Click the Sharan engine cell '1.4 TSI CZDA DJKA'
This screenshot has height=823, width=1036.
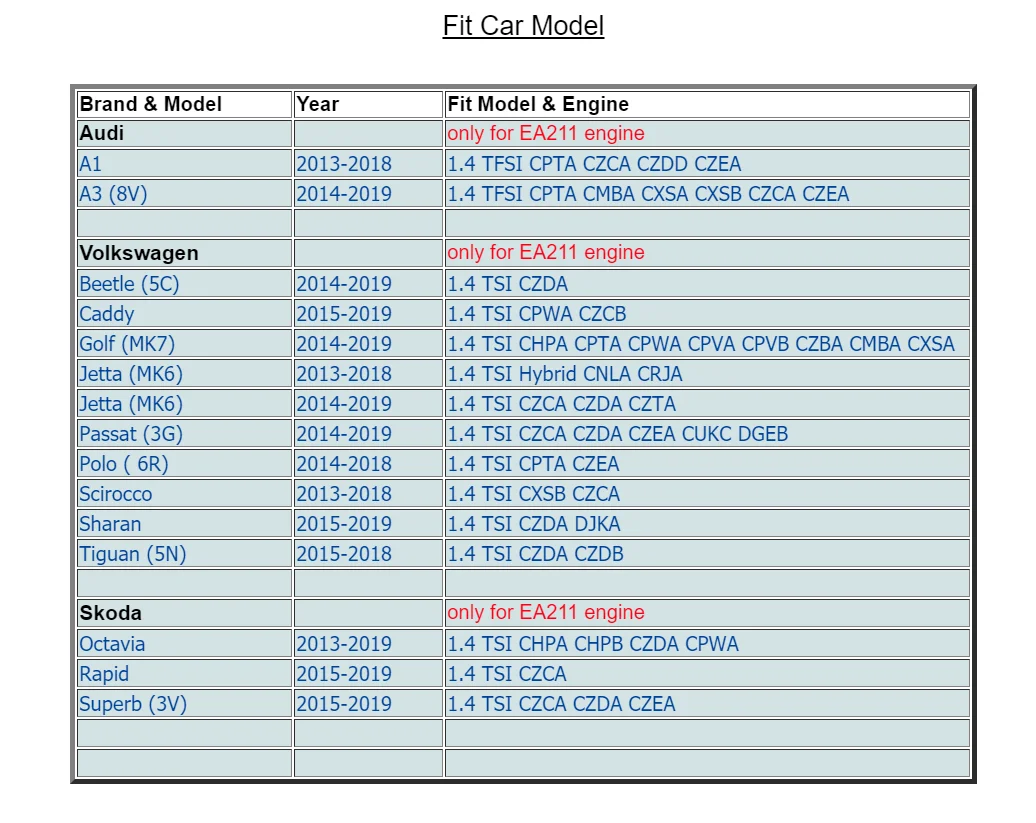(x=707, y=524)
